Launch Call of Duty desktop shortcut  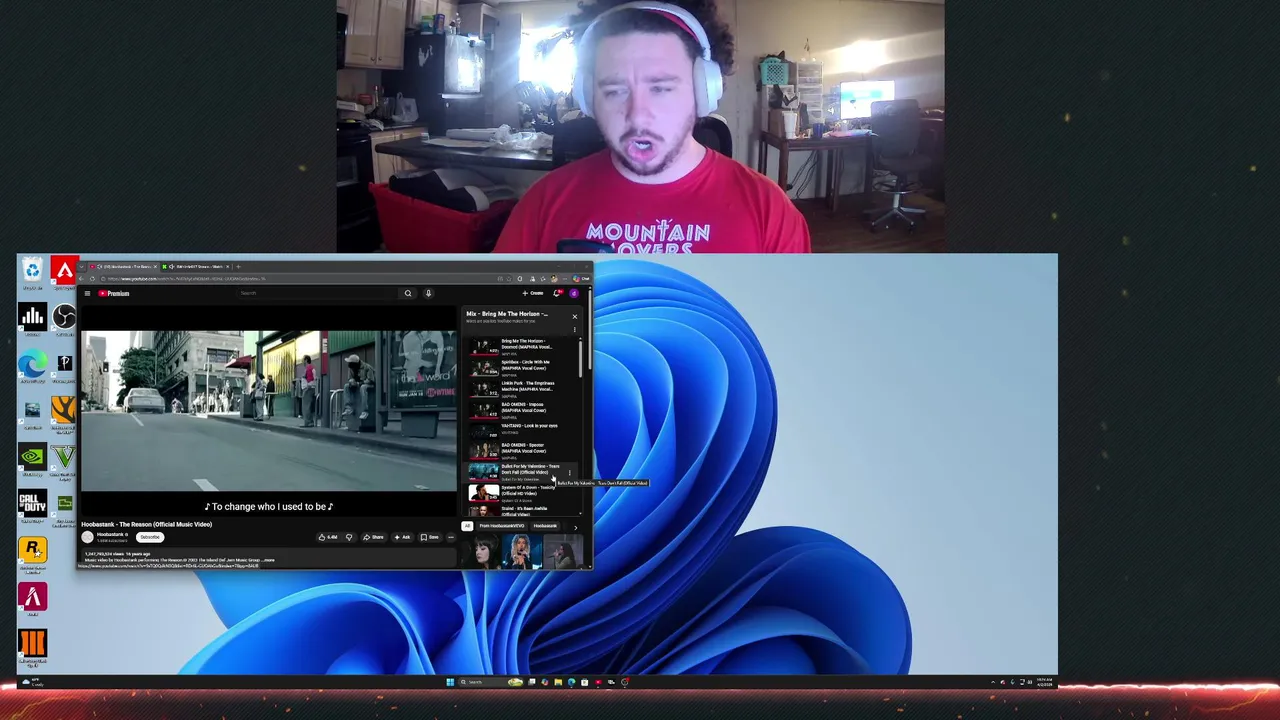pos(32,505)
